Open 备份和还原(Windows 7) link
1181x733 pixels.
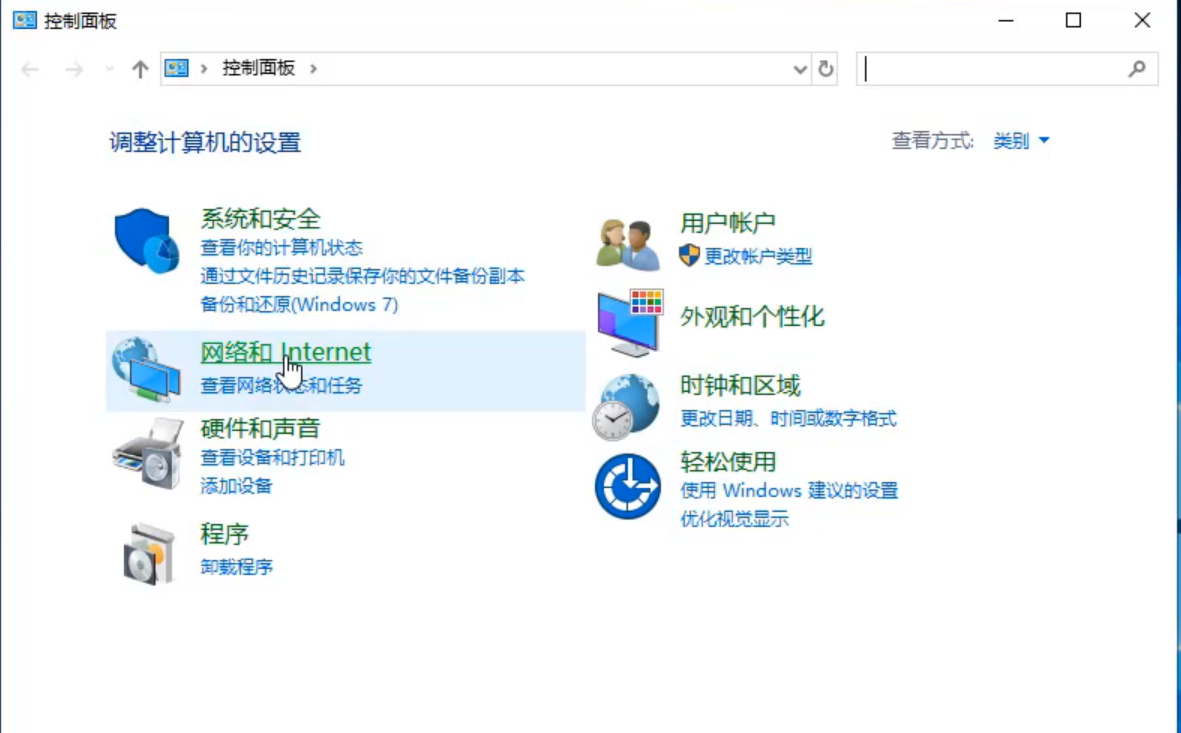(299, 304)
